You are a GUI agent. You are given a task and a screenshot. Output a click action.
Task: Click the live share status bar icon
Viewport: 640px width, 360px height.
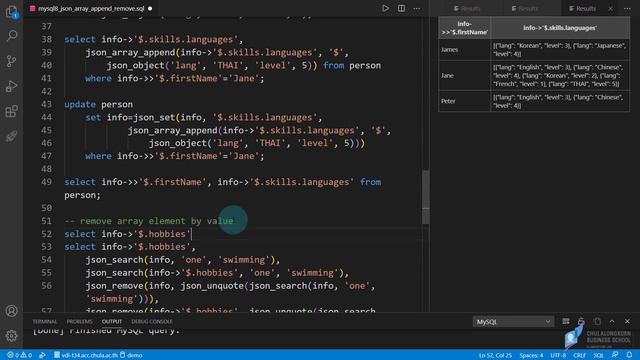tap(42, 355)
